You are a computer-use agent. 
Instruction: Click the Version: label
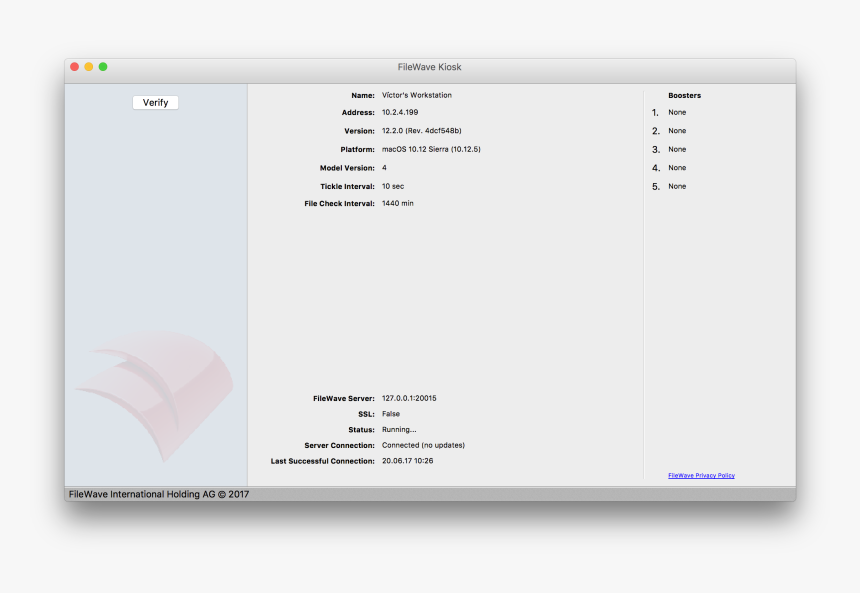[x=359, y=131]
